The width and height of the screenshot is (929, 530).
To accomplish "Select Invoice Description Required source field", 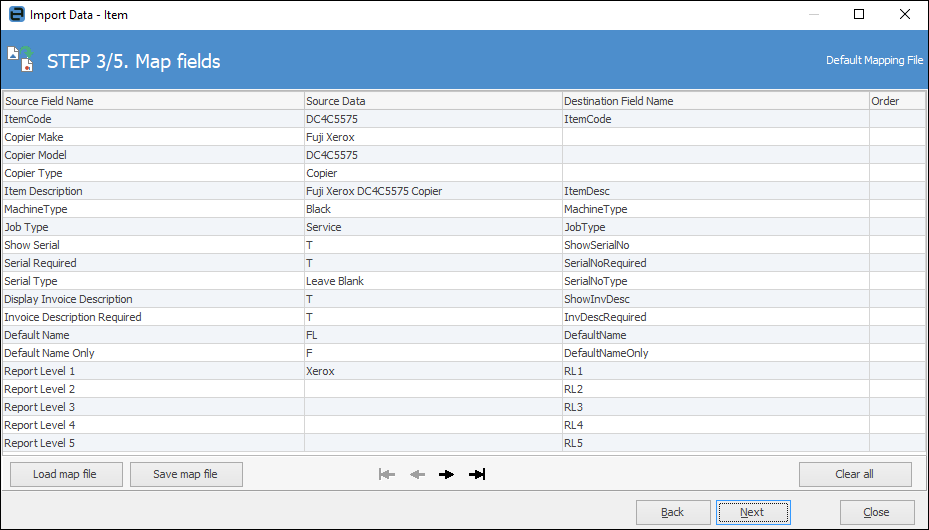I will pos(153,317).
